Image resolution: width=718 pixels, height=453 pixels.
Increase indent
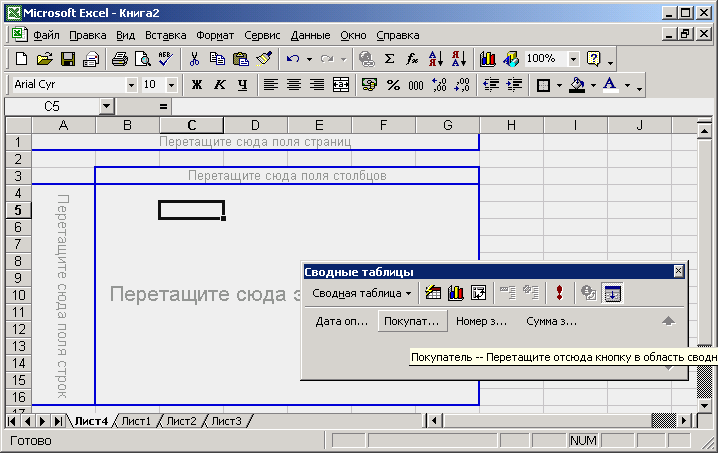(x=515, y=85)
